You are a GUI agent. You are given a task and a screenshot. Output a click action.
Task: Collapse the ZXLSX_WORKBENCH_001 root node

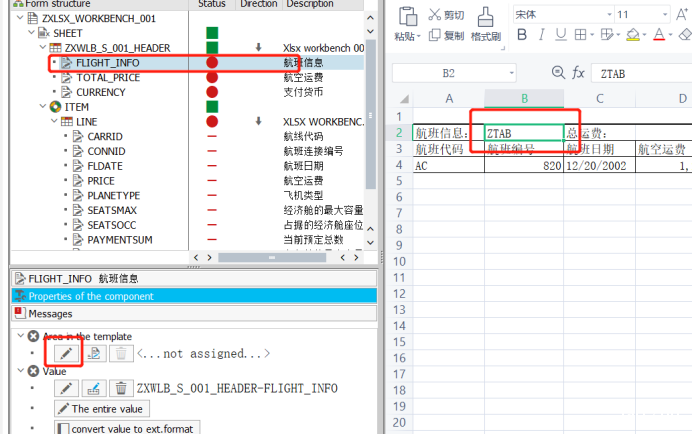[20, 18]
